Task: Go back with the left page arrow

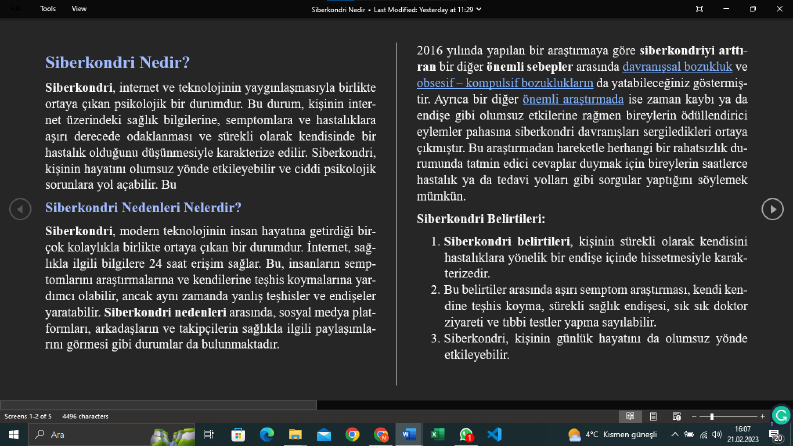Action: 20,209
